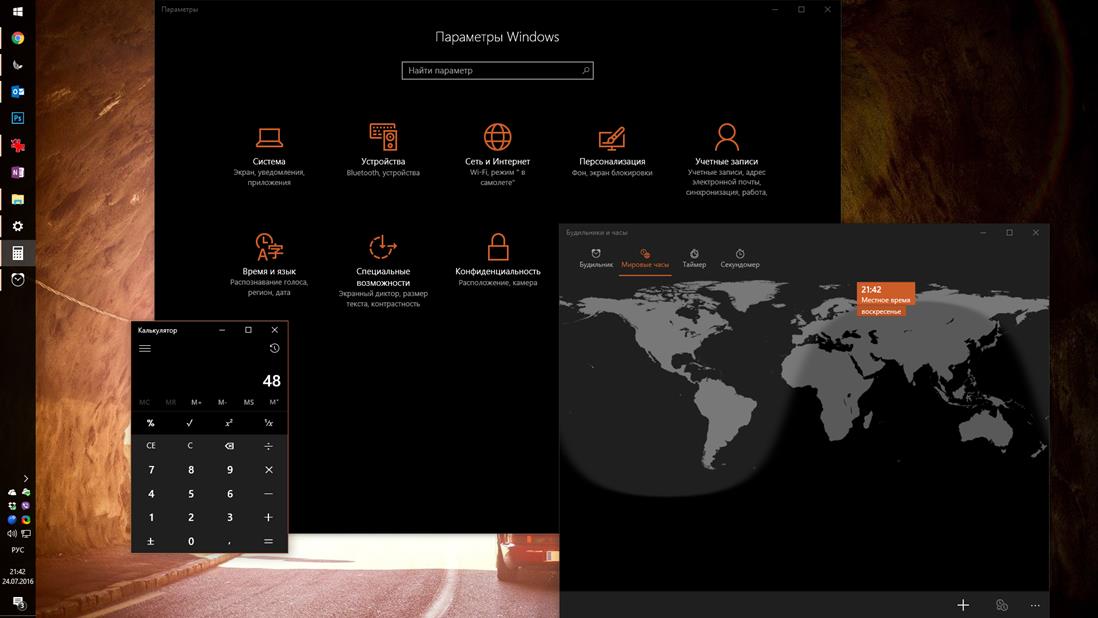Click the x squared key in Calculator
The image size is (1098, 618).
click(229, 423)
